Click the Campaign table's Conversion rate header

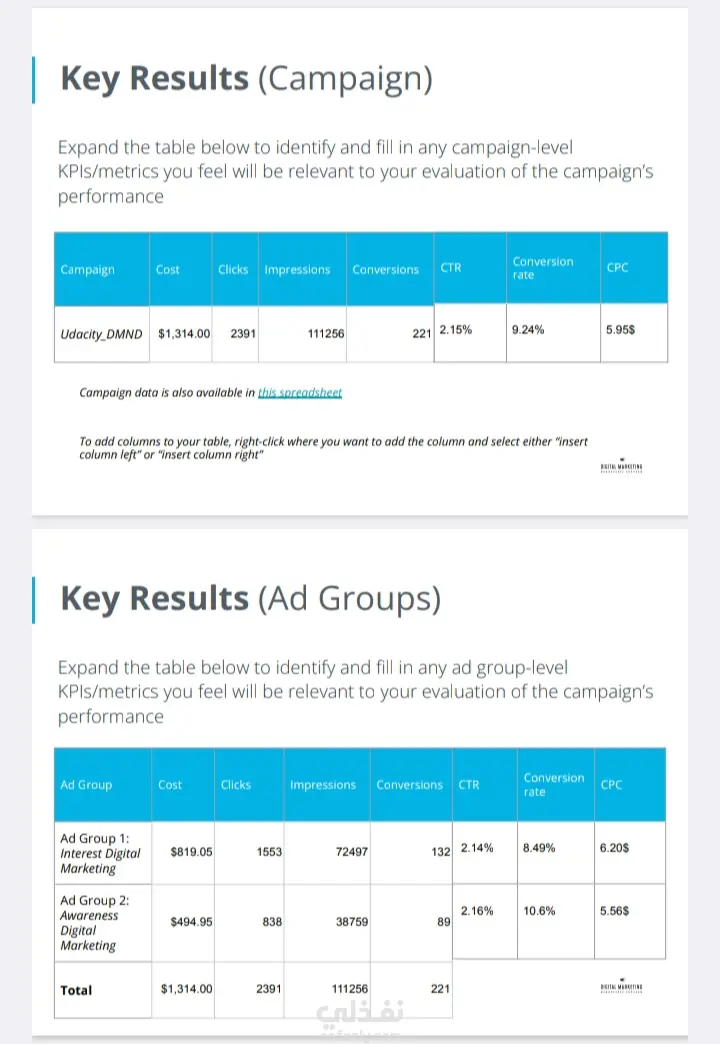[543, 268]
